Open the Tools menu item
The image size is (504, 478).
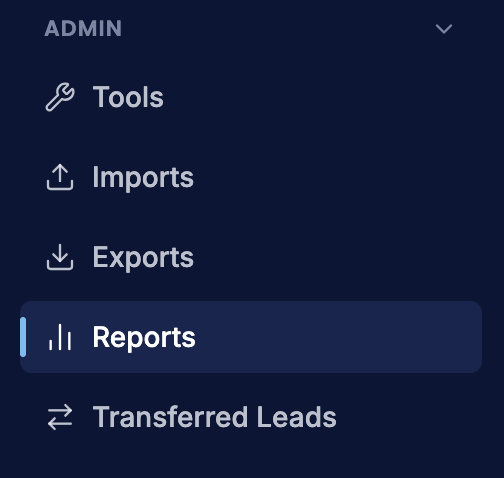pos(128,97)
